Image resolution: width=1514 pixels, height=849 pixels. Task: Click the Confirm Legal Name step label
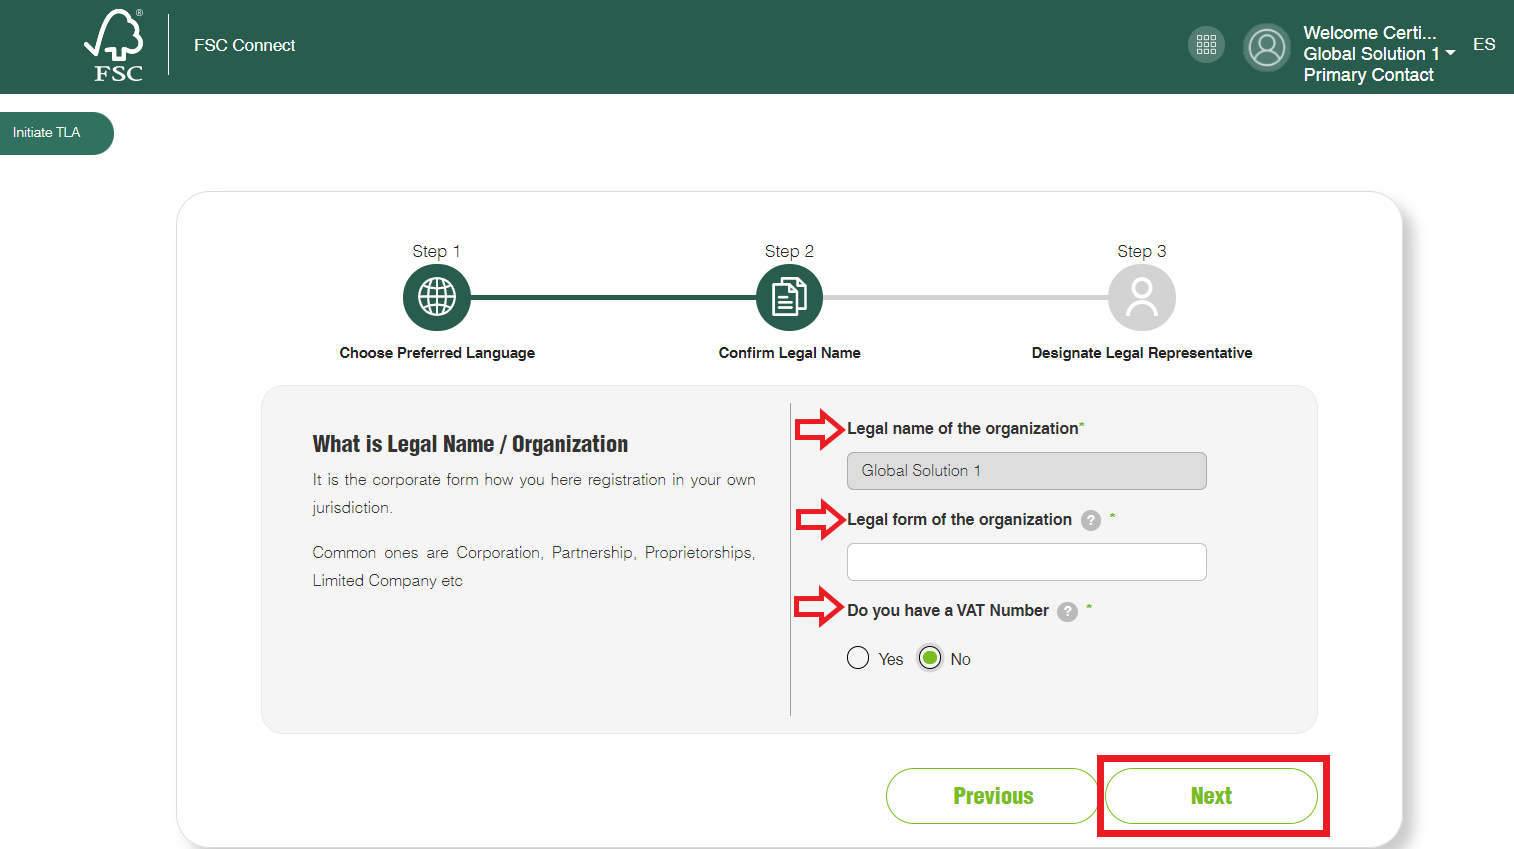click(x=789, y=353)
